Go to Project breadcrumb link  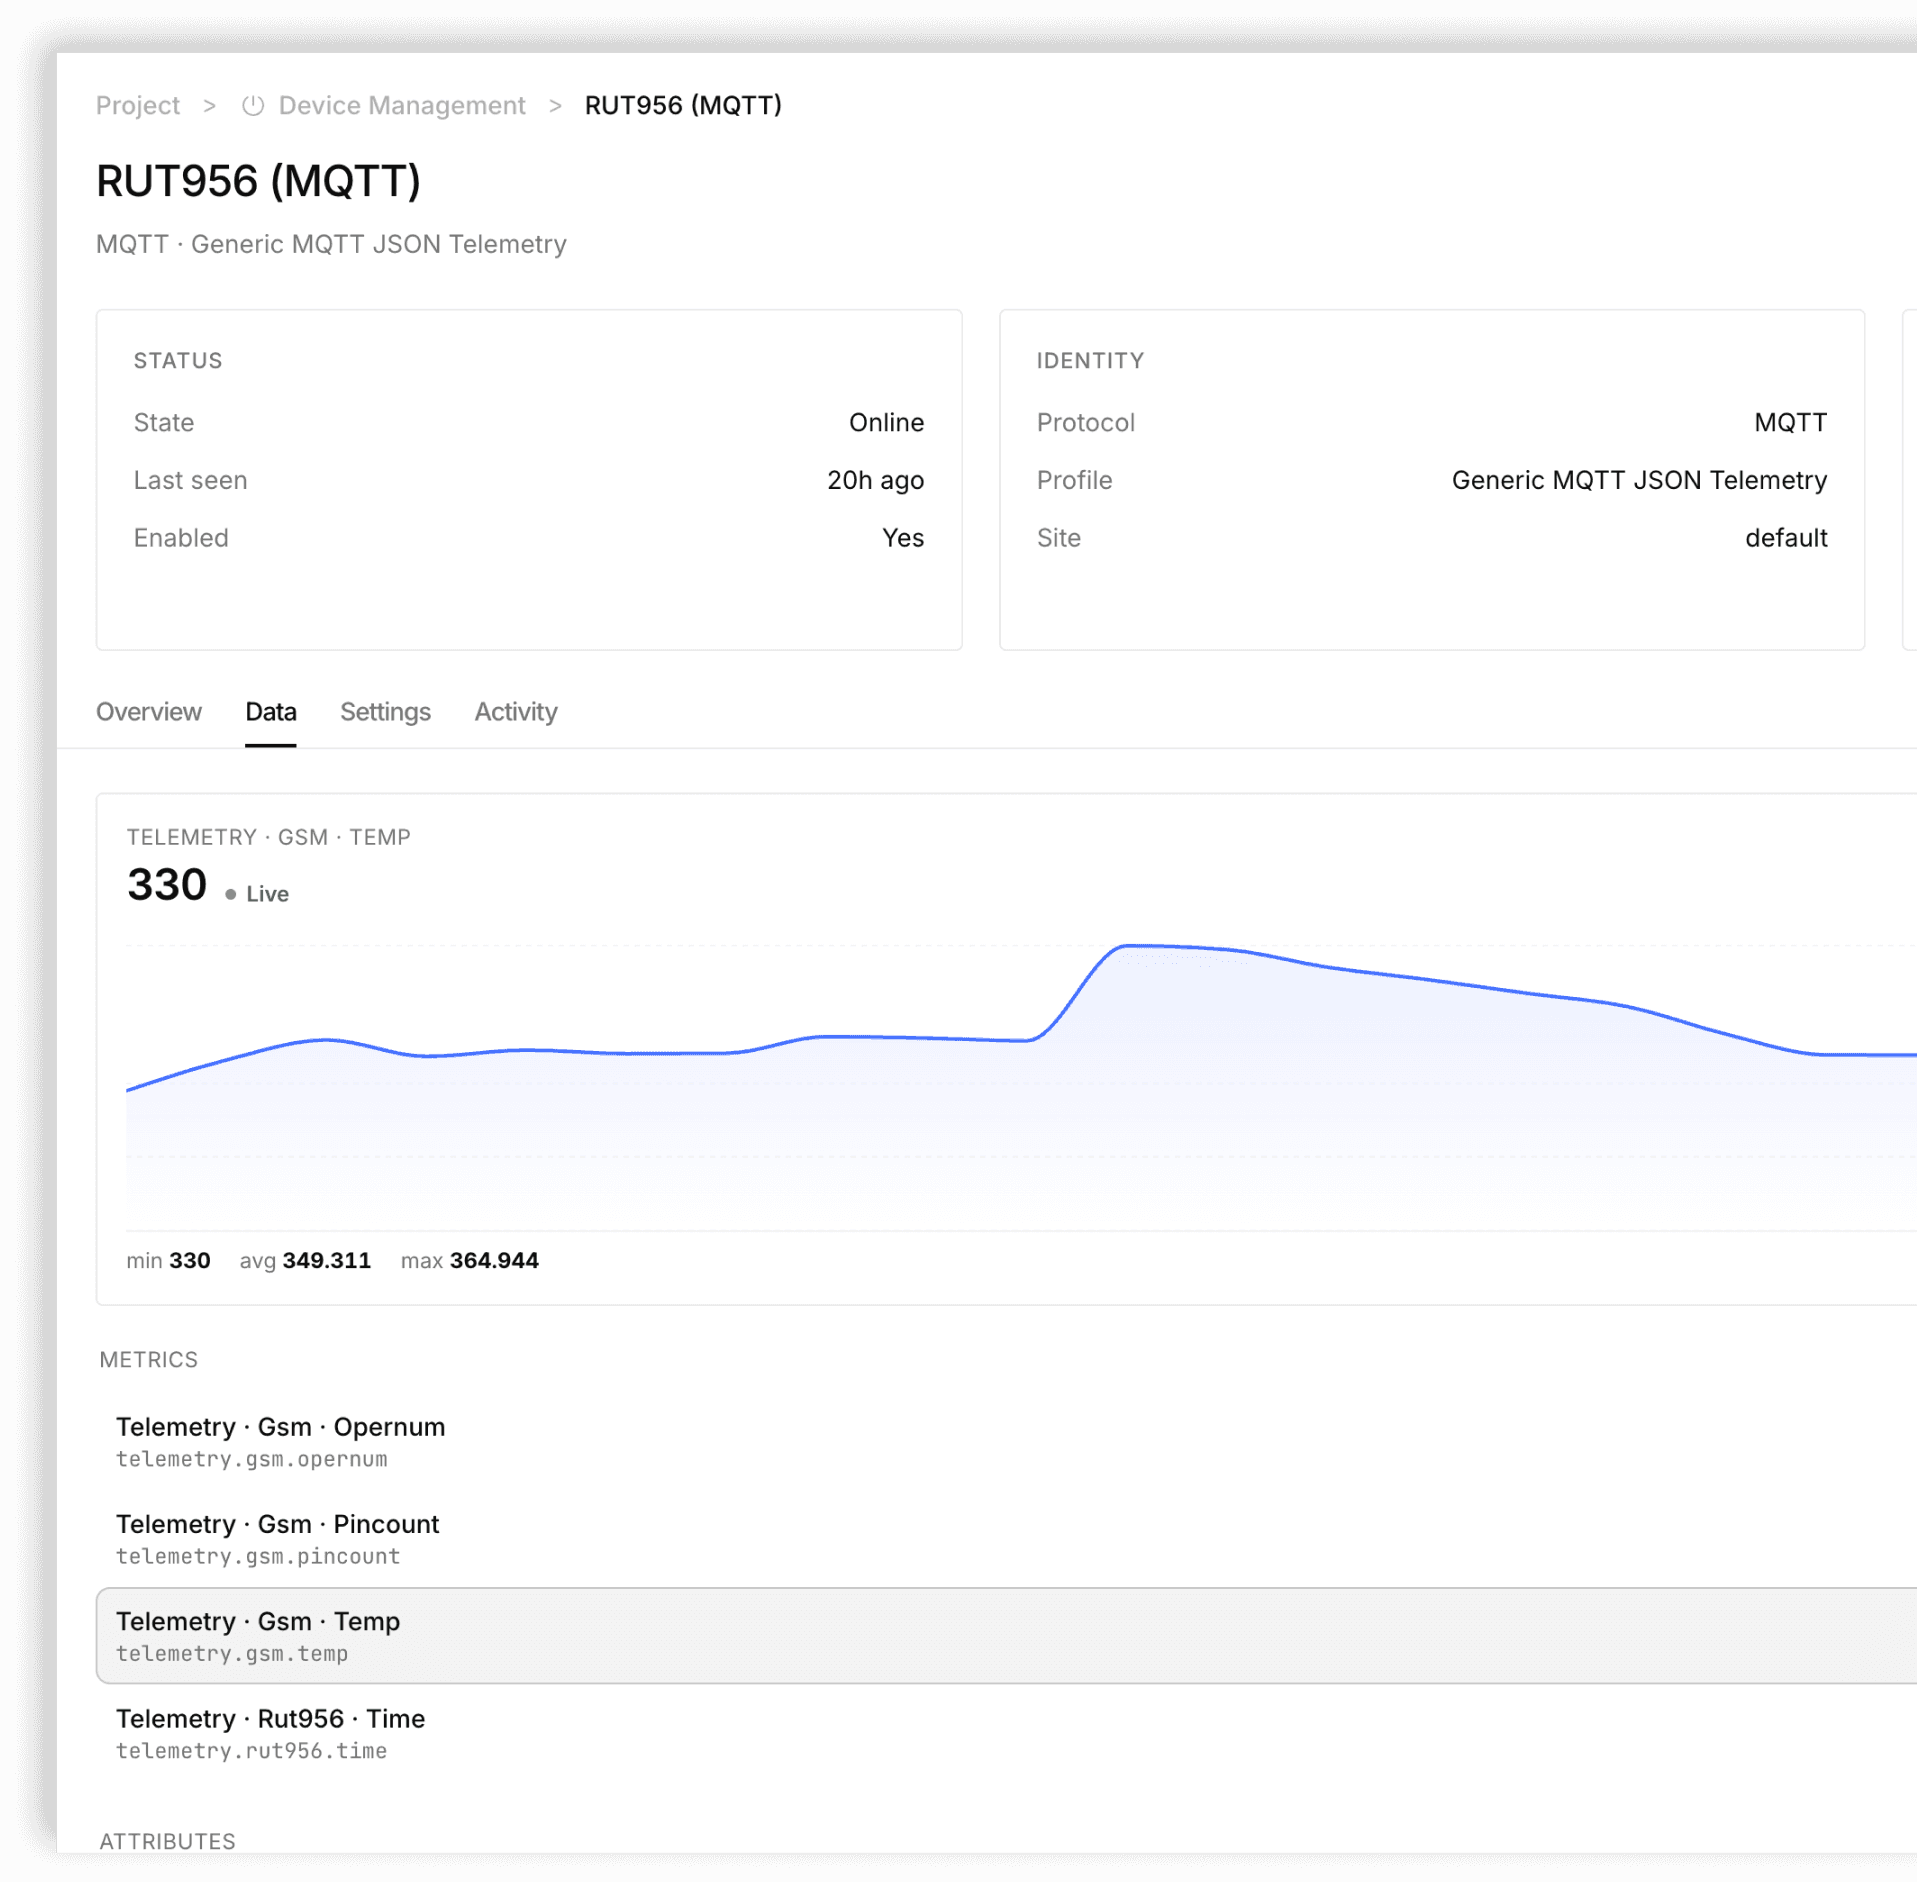[x=138, y=105]
